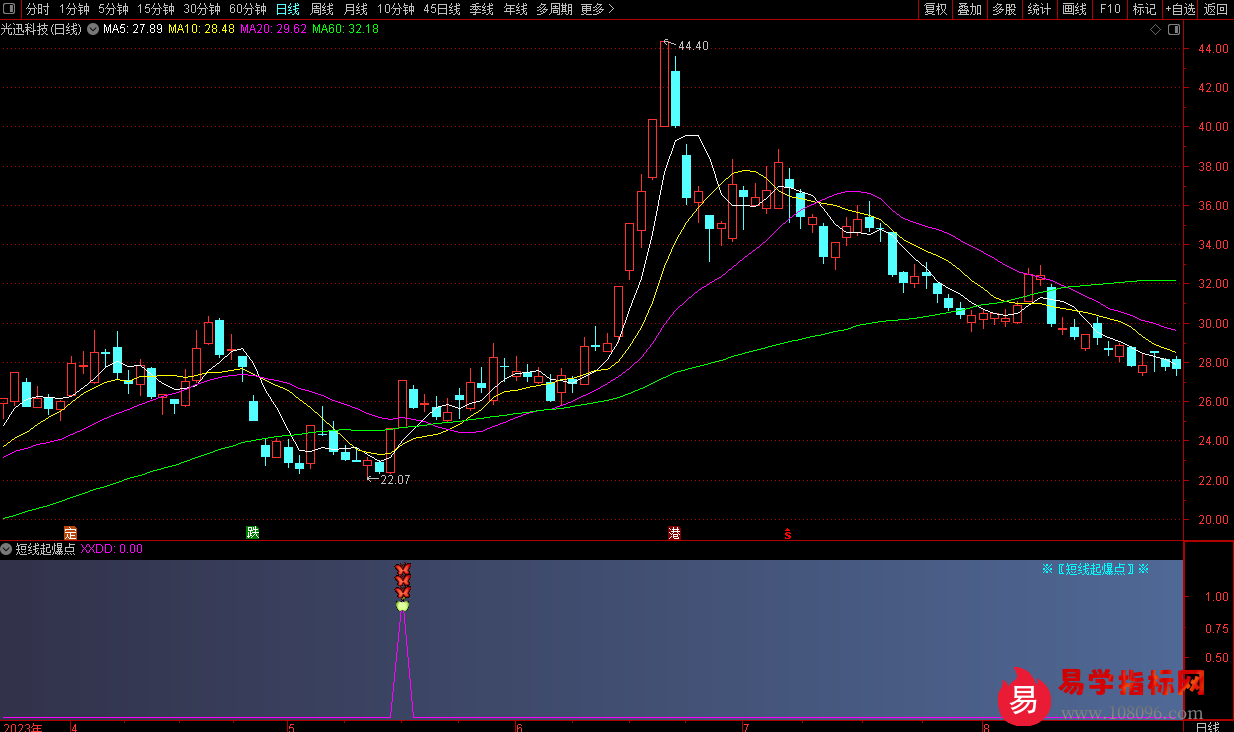1234x732 pixels.
Task: Click the panel layout icon at top-left
Action: pyautogui.click(x=9, y=9)
